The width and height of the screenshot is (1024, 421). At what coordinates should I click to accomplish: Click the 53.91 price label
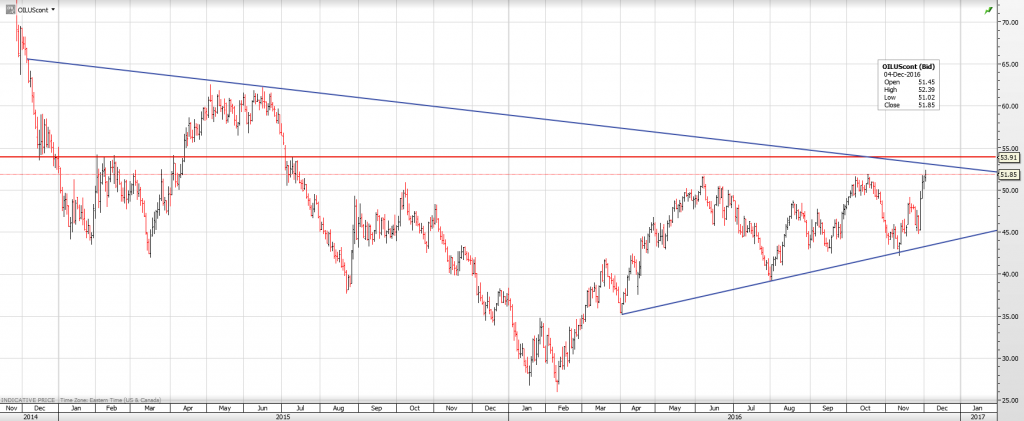(x=1009, y=157)
